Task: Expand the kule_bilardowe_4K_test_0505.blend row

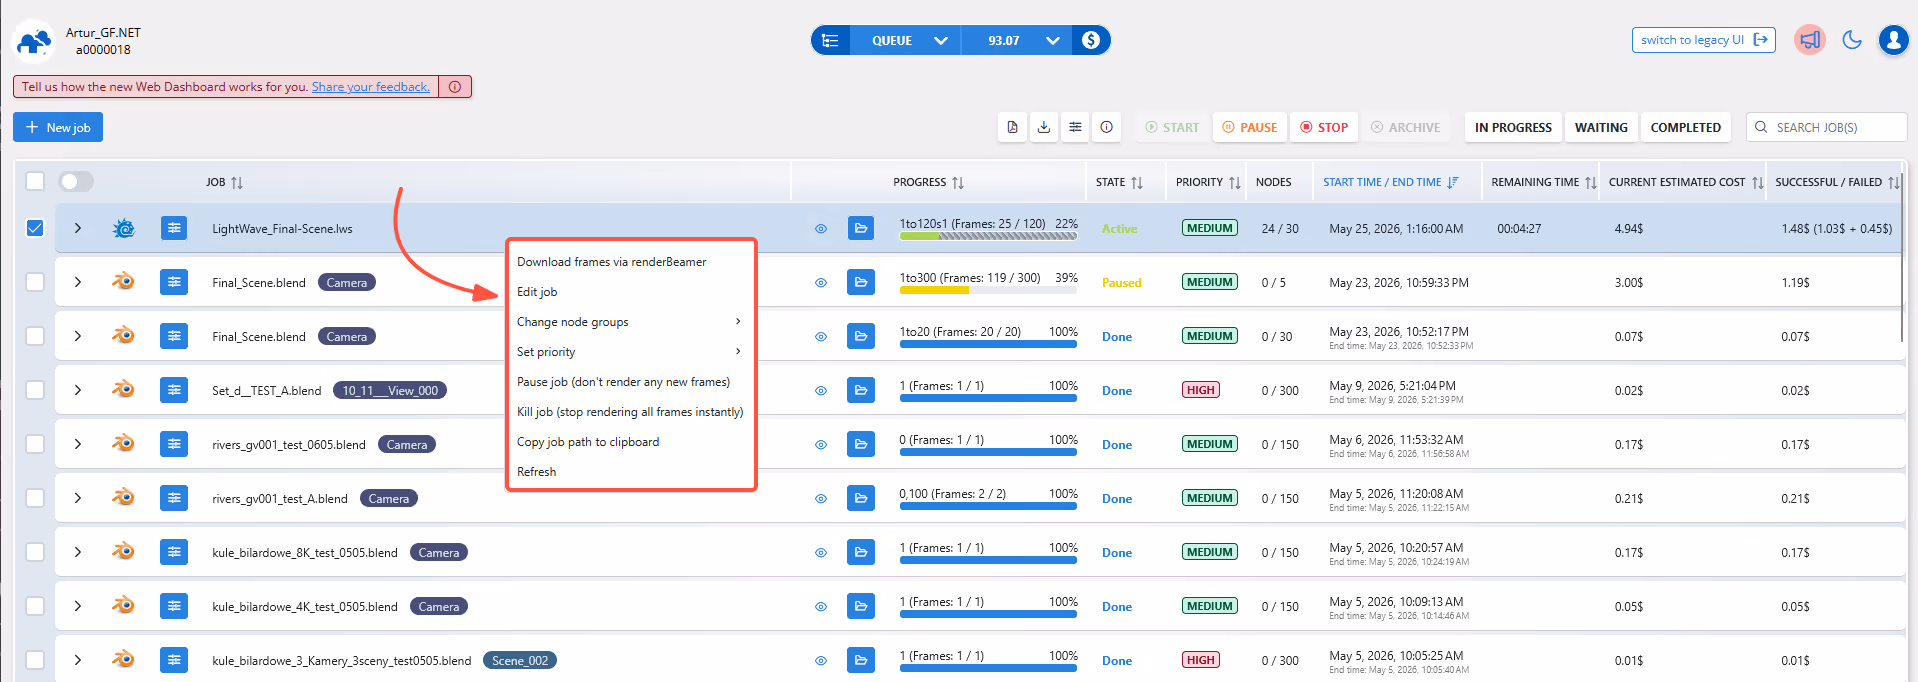Action: coord(77,606)
